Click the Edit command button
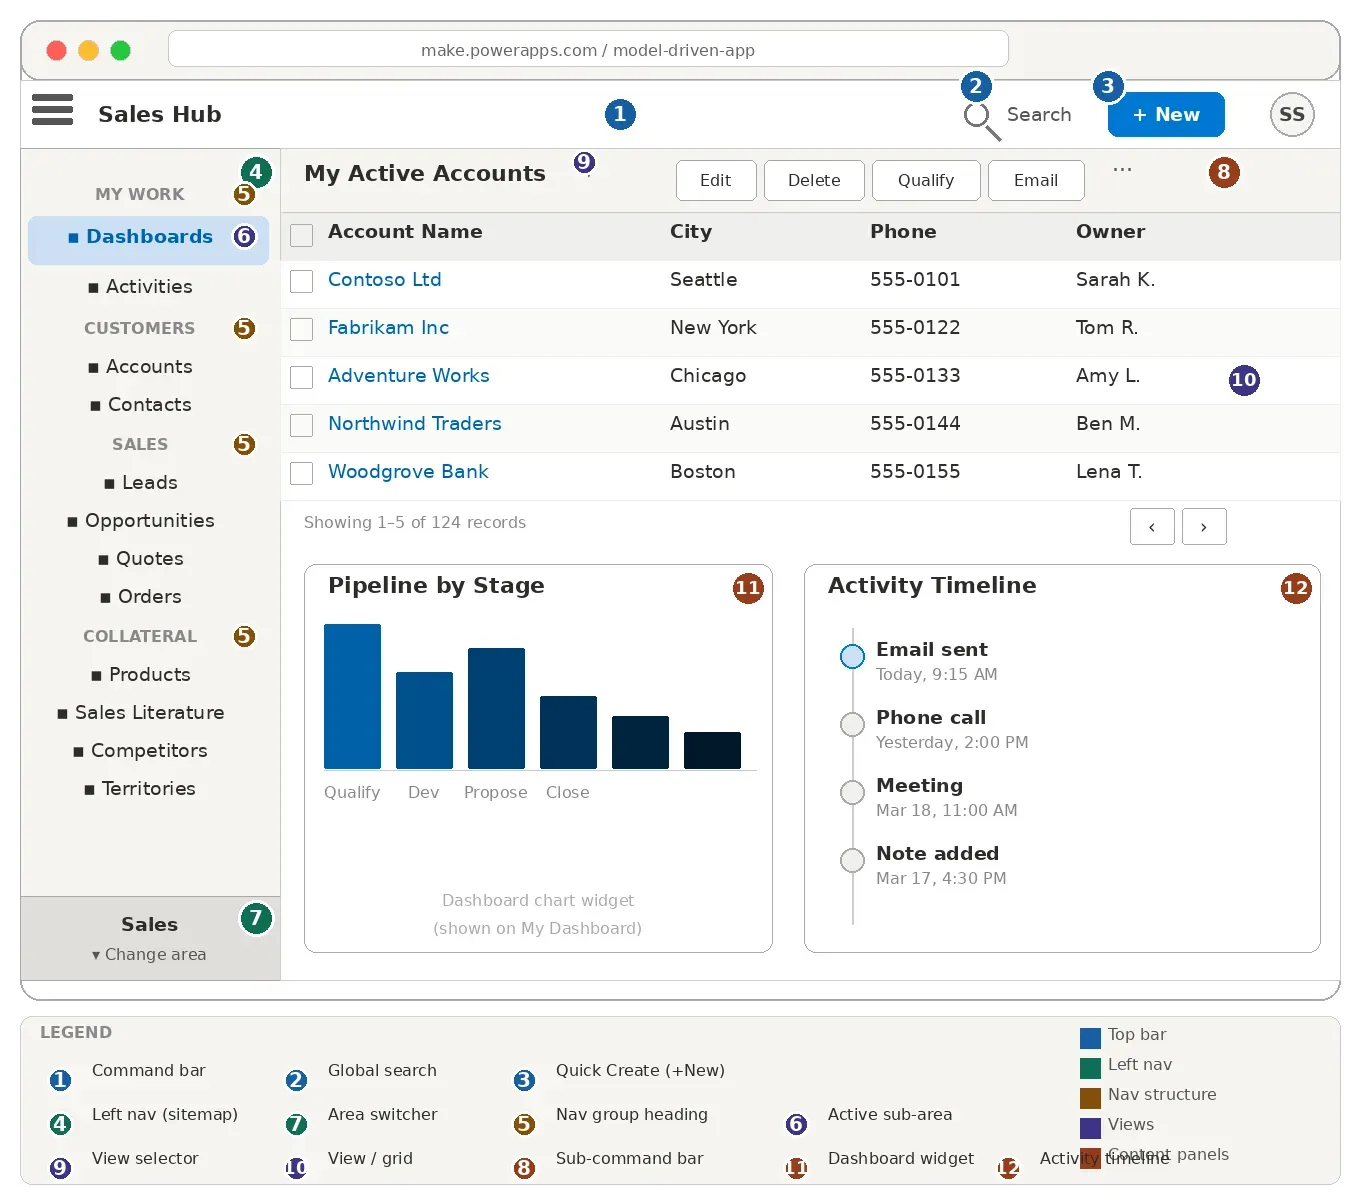The height and width of the screenshot is (1200, 1360). pyautogui.click(x=716, y=180)
